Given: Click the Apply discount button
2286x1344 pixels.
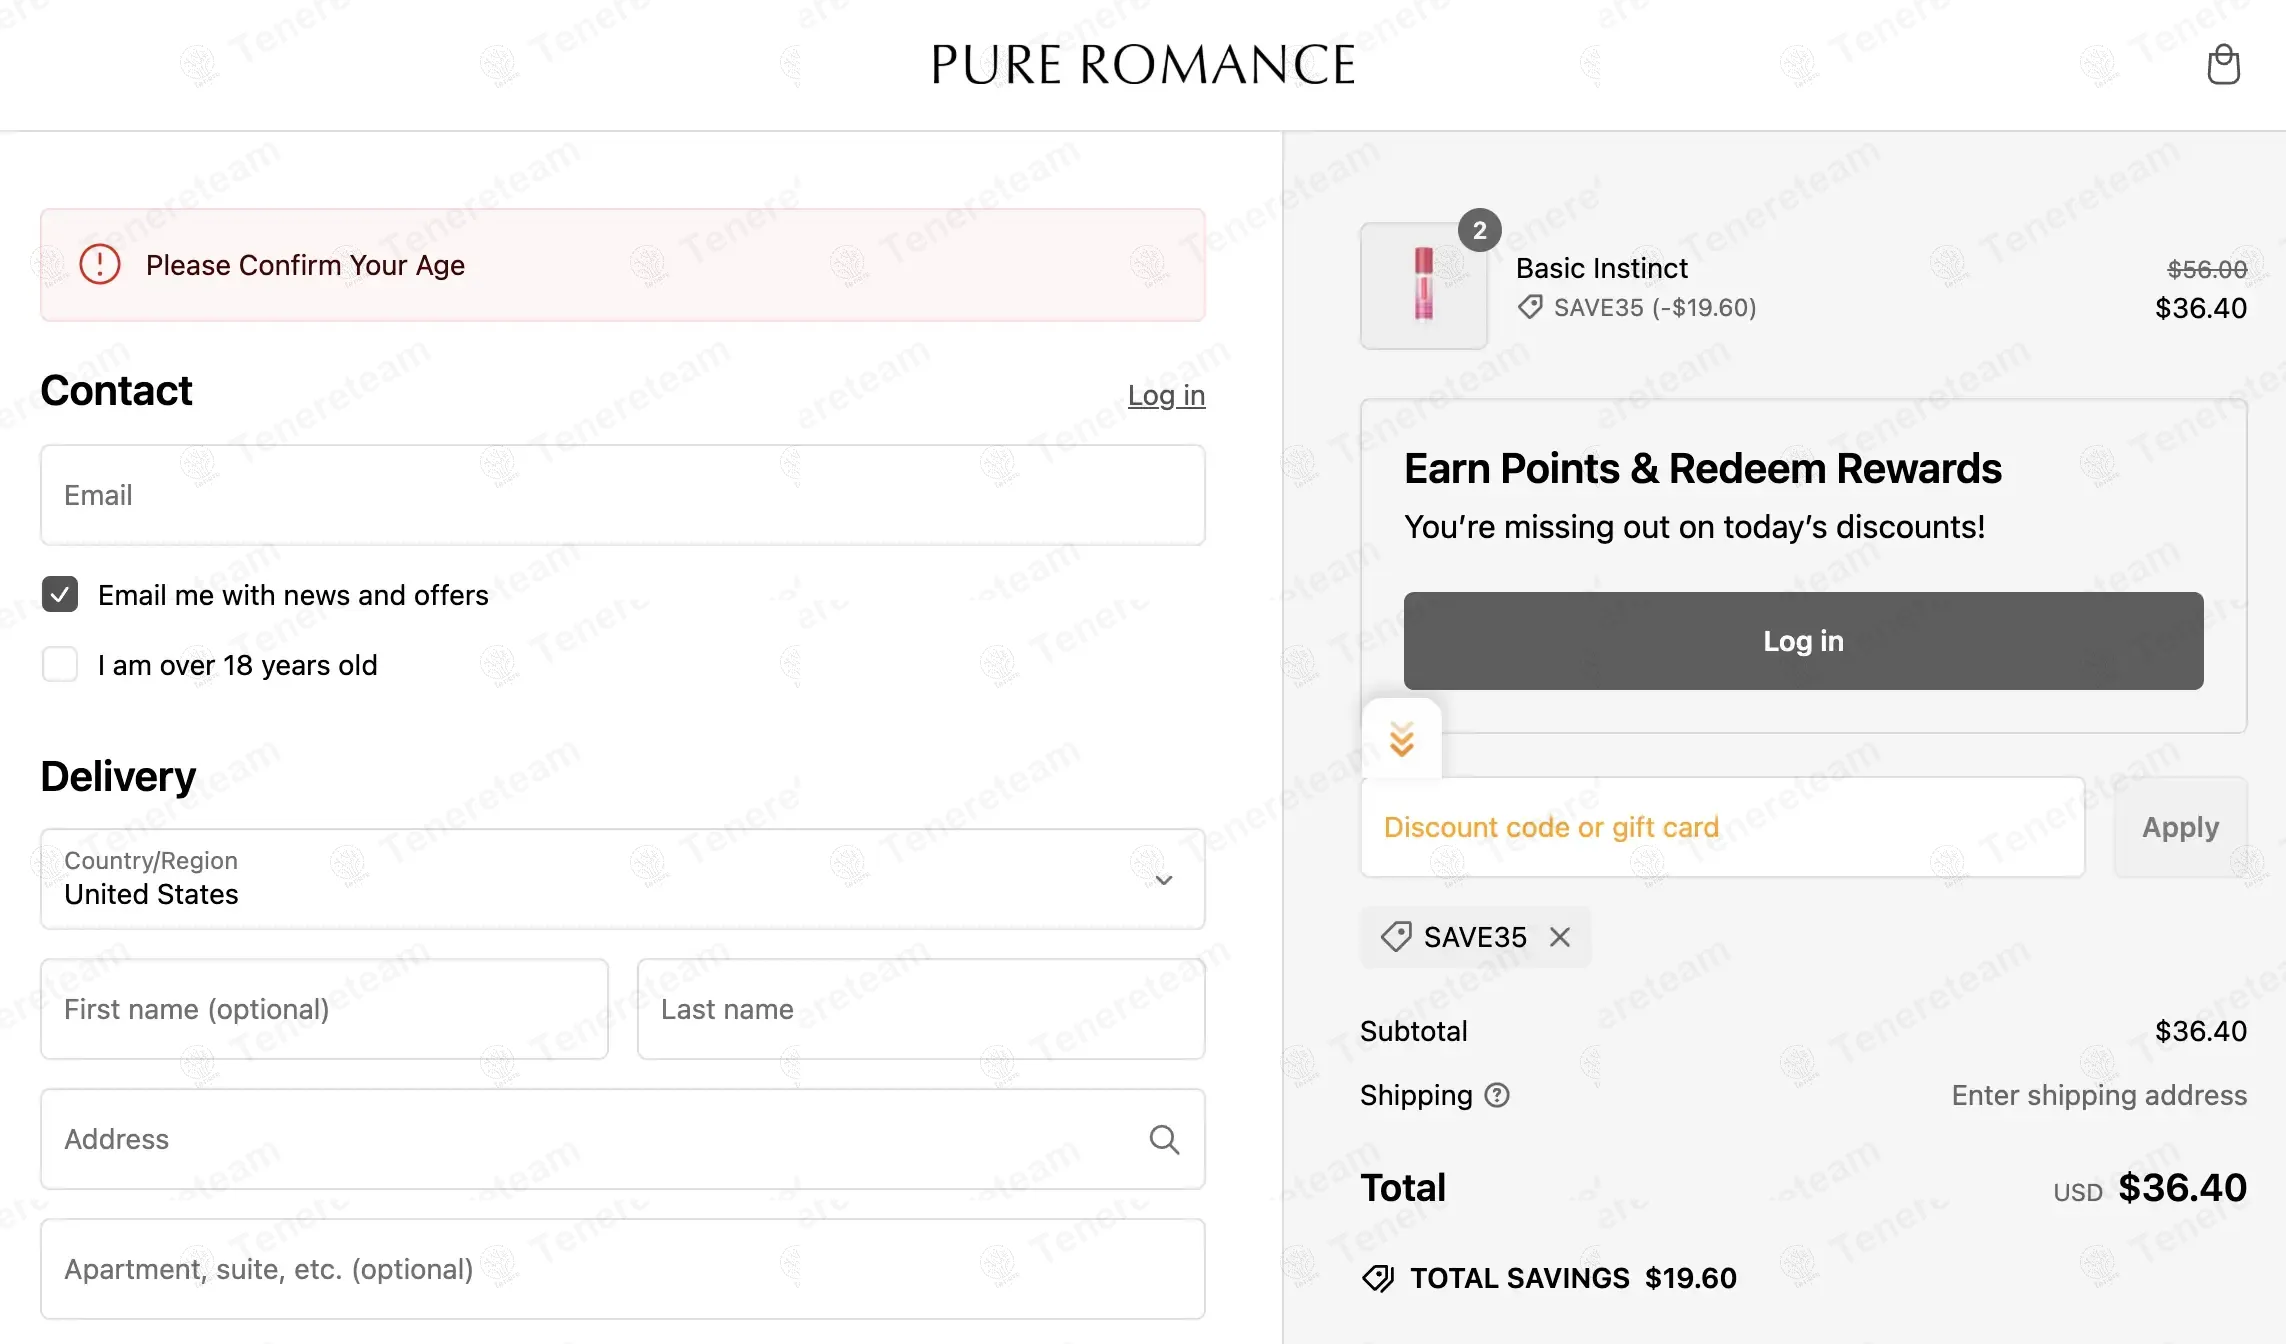Looking at the screenshot, I should pyautogui.click(x=2180, y=827).
